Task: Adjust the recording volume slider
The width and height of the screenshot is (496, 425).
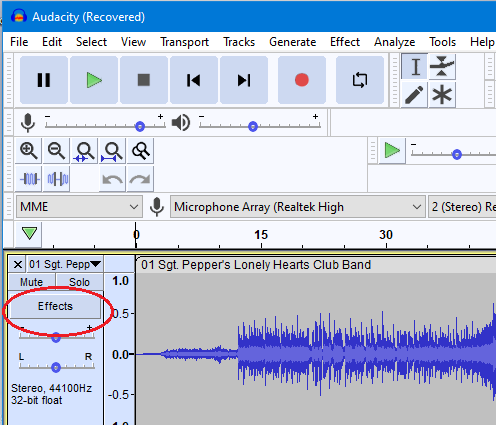Action: 105,126
